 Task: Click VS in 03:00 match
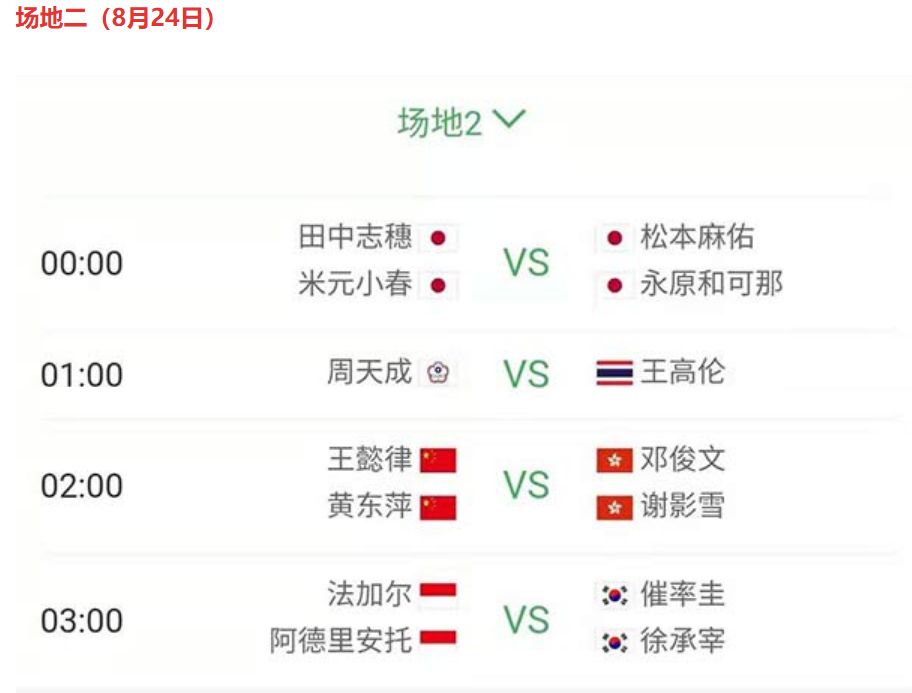526,620
